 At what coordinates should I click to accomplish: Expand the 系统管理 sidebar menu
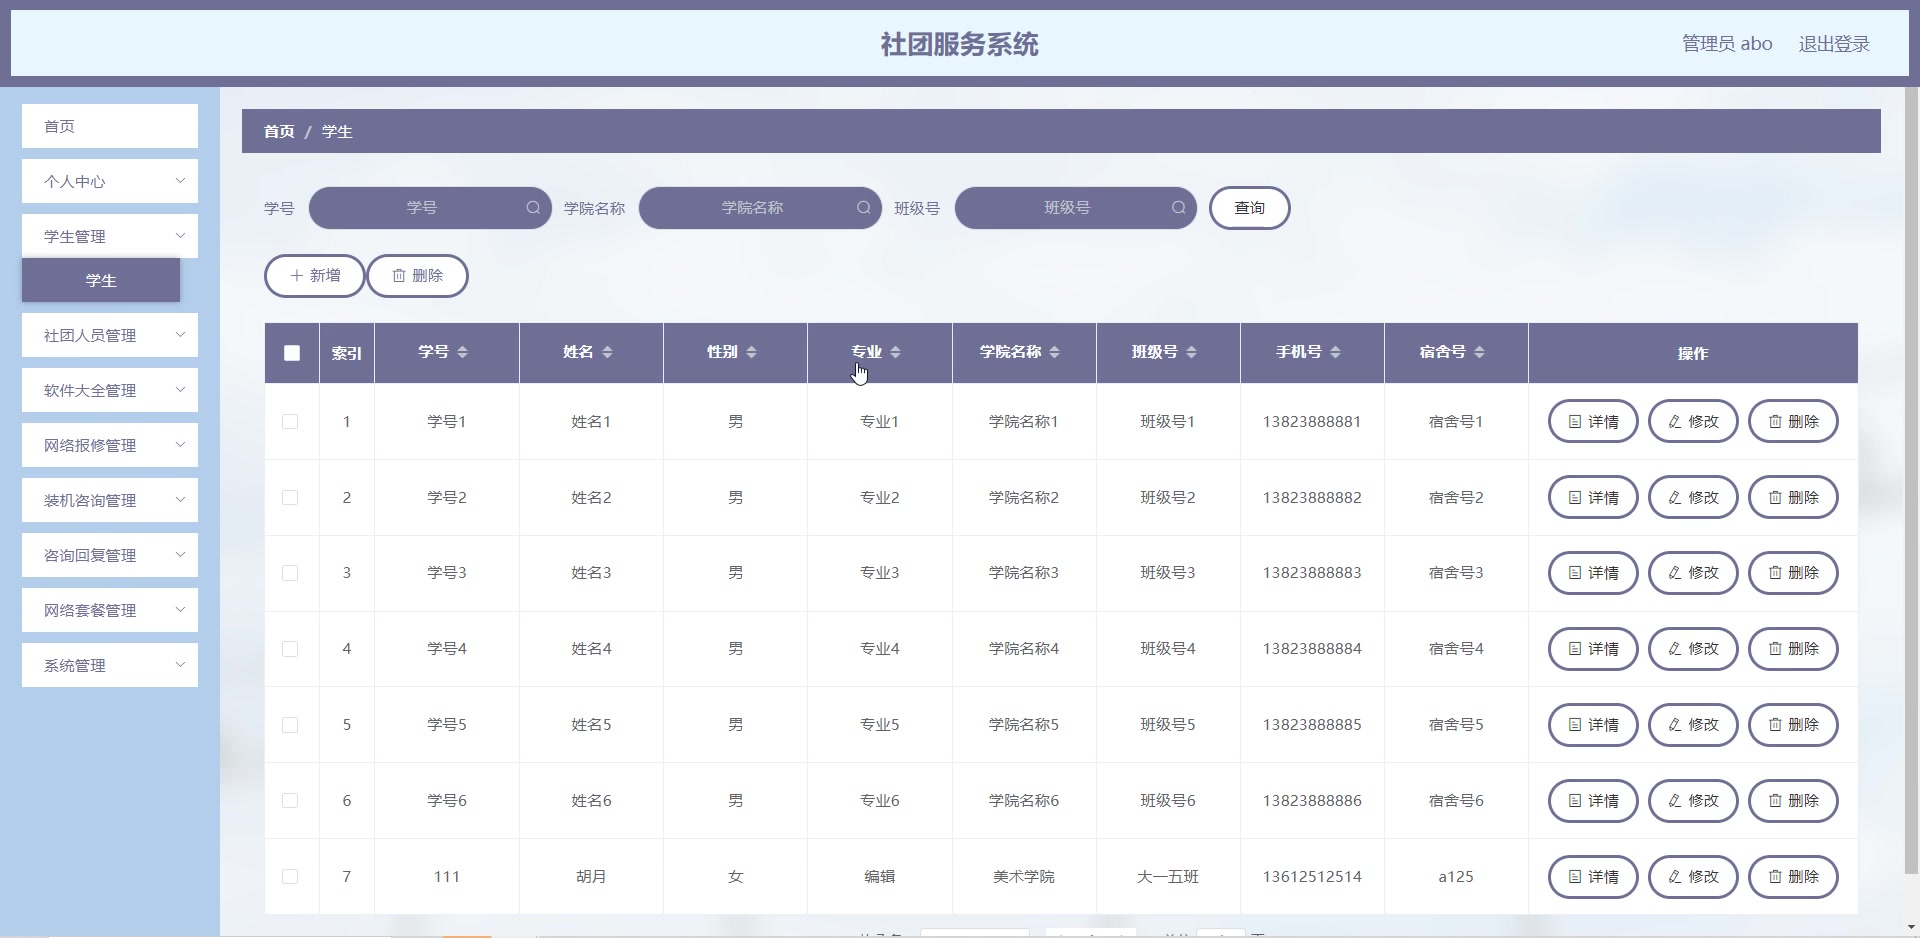click(x=110, y=665)
